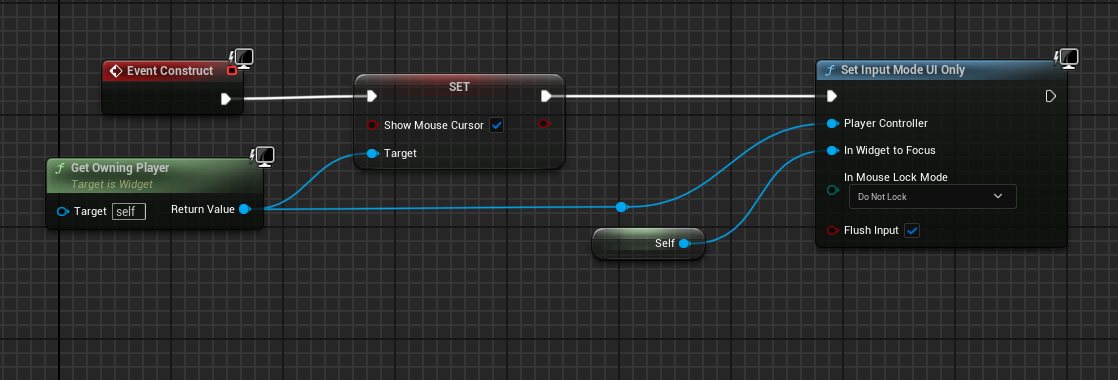The height and width of the screenshot is (380, 1118).
Task: Click the In Mouse Lock Mode enum pin
Action: 832,190
